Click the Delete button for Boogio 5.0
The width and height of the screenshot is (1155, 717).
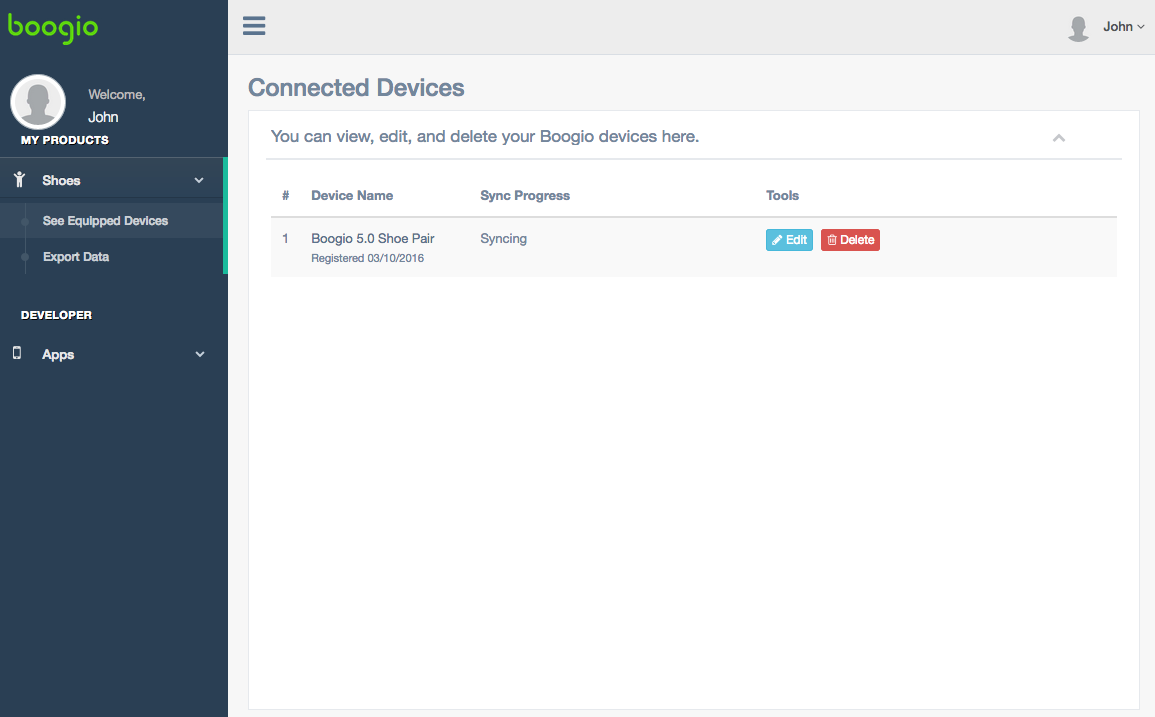(850, 239)
